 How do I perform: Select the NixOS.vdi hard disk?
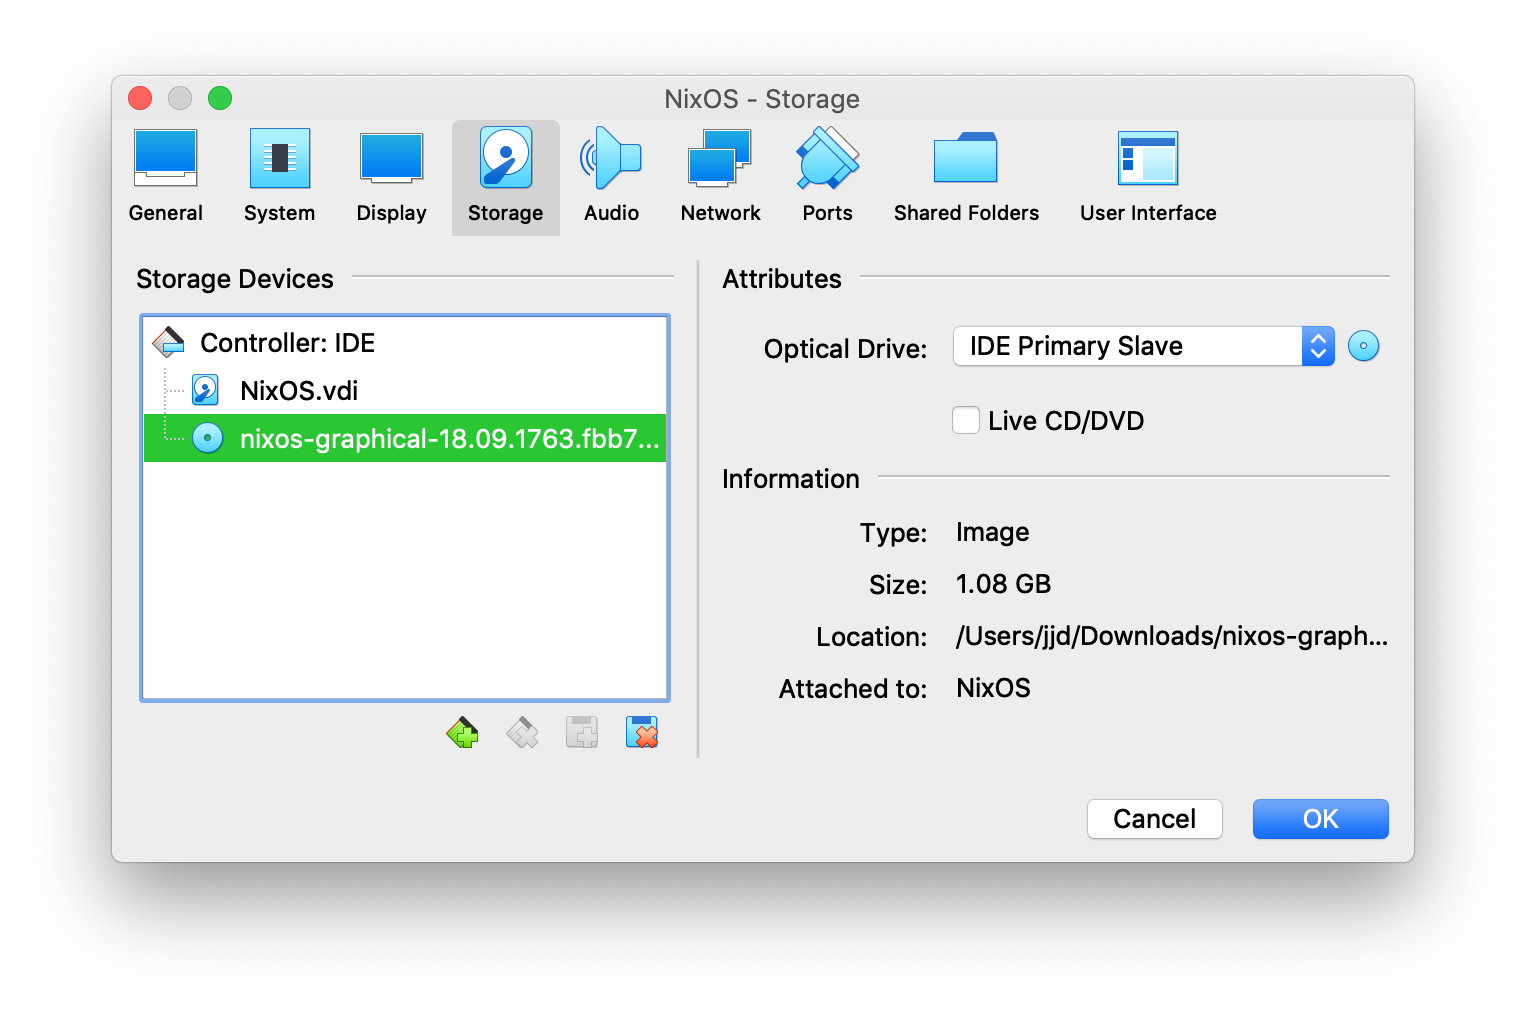[x=298, y=391]
